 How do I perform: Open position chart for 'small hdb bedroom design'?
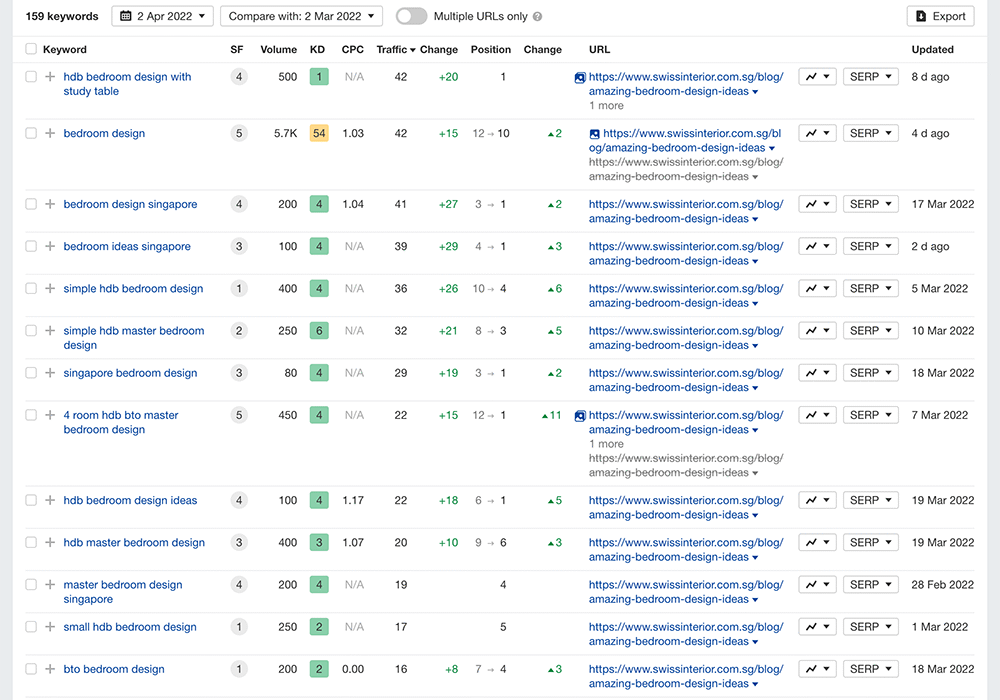[816, 627]
